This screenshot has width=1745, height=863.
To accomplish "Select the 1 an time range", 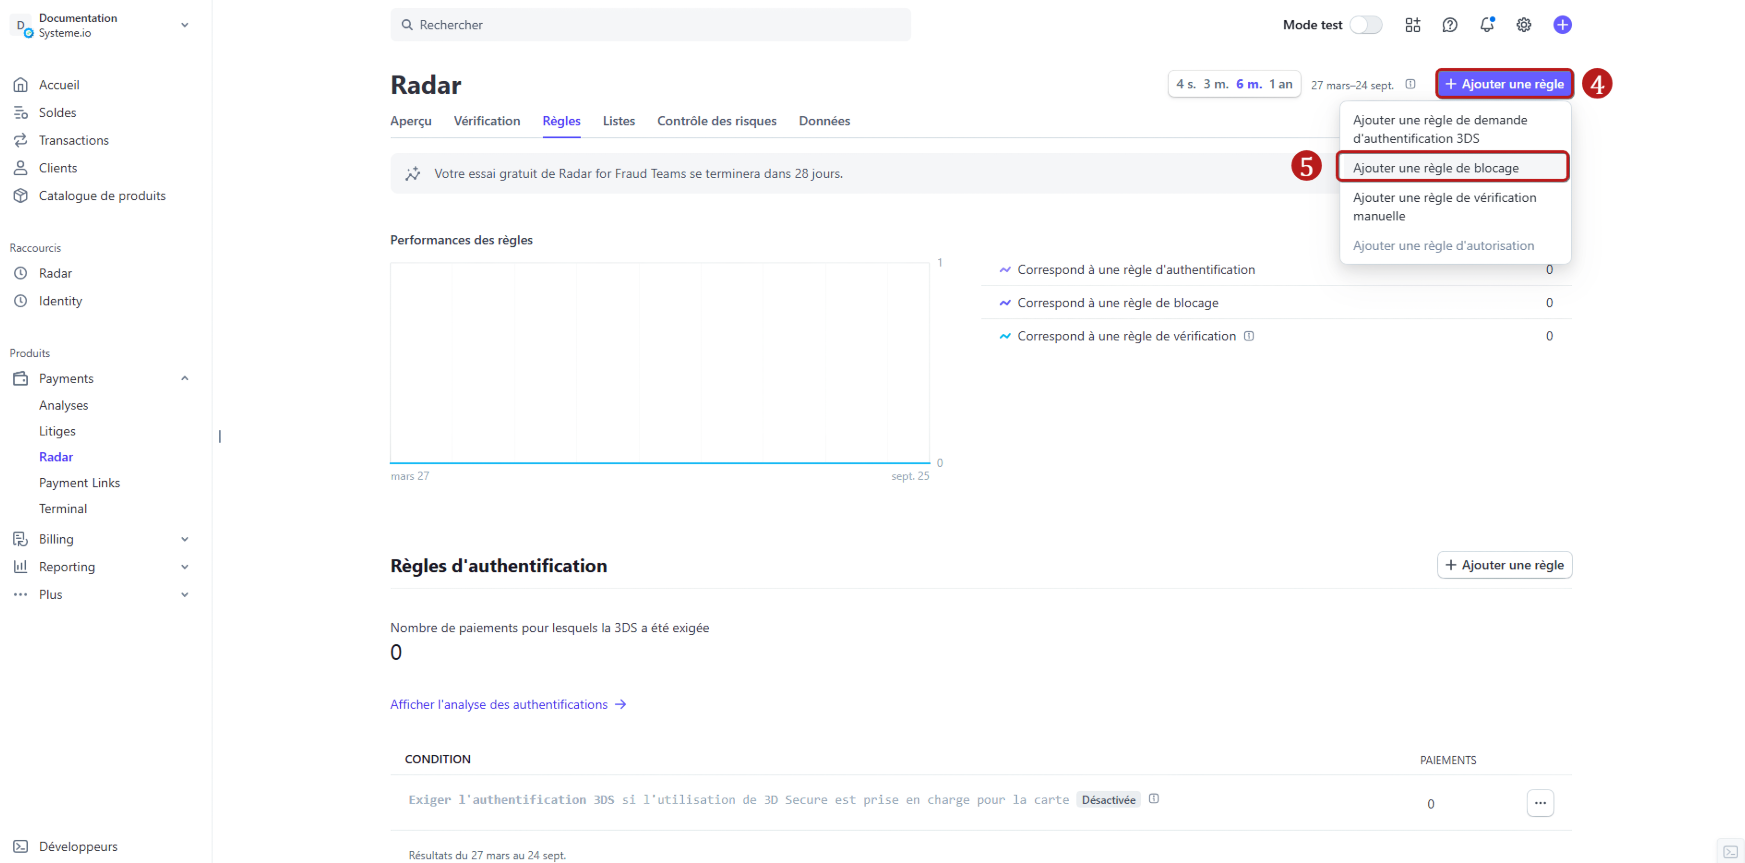I will [1281, 84].
